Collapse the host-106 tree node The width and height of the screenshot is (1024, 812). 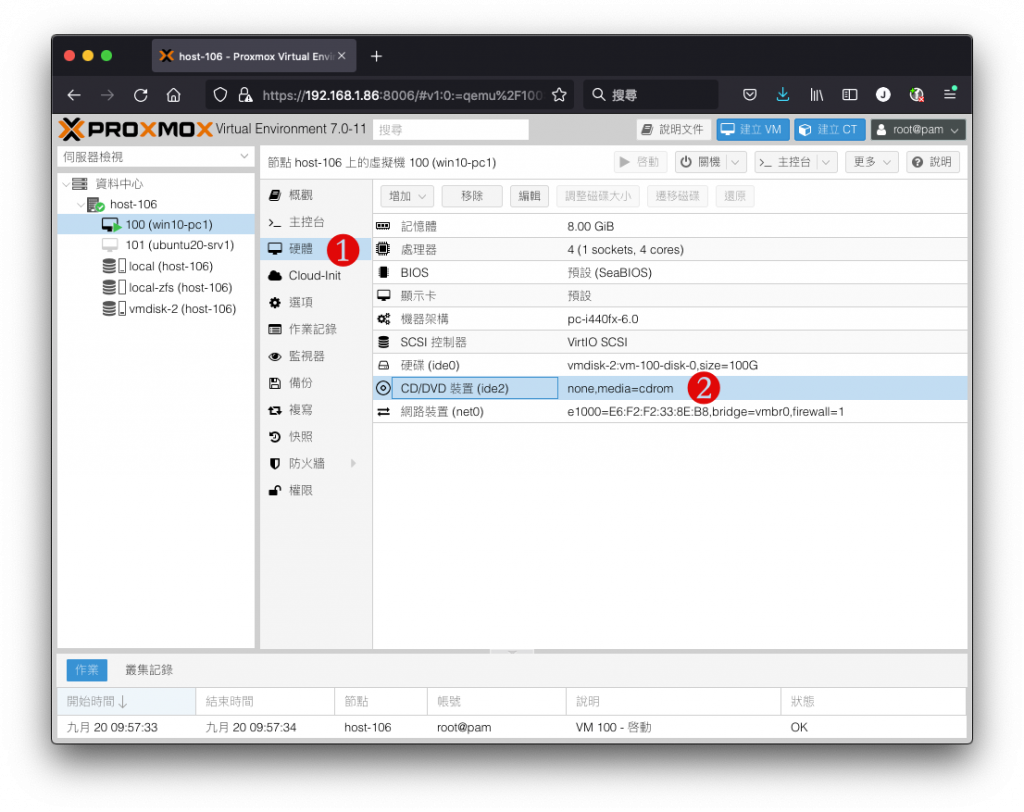[80, 204]
